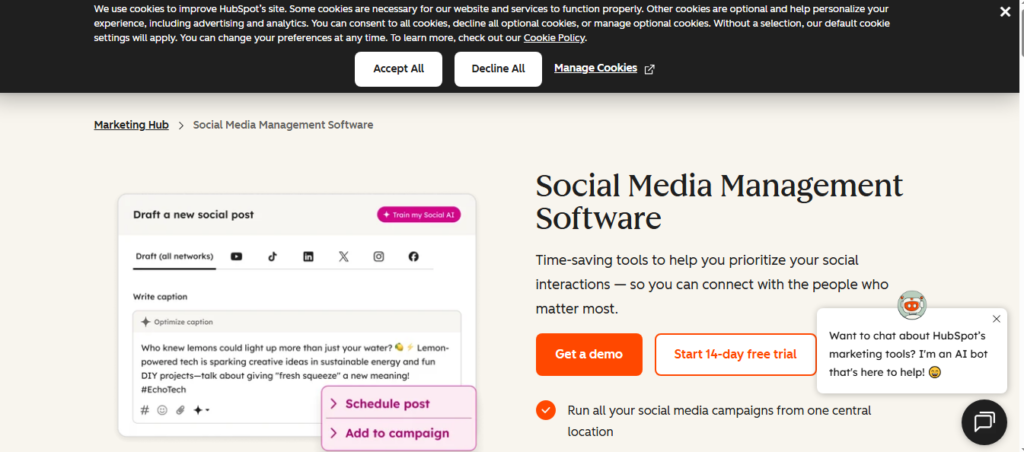Click the Social Media Management Software breadcrumb text
1024x452 pixels.
[x=283, y=125]
